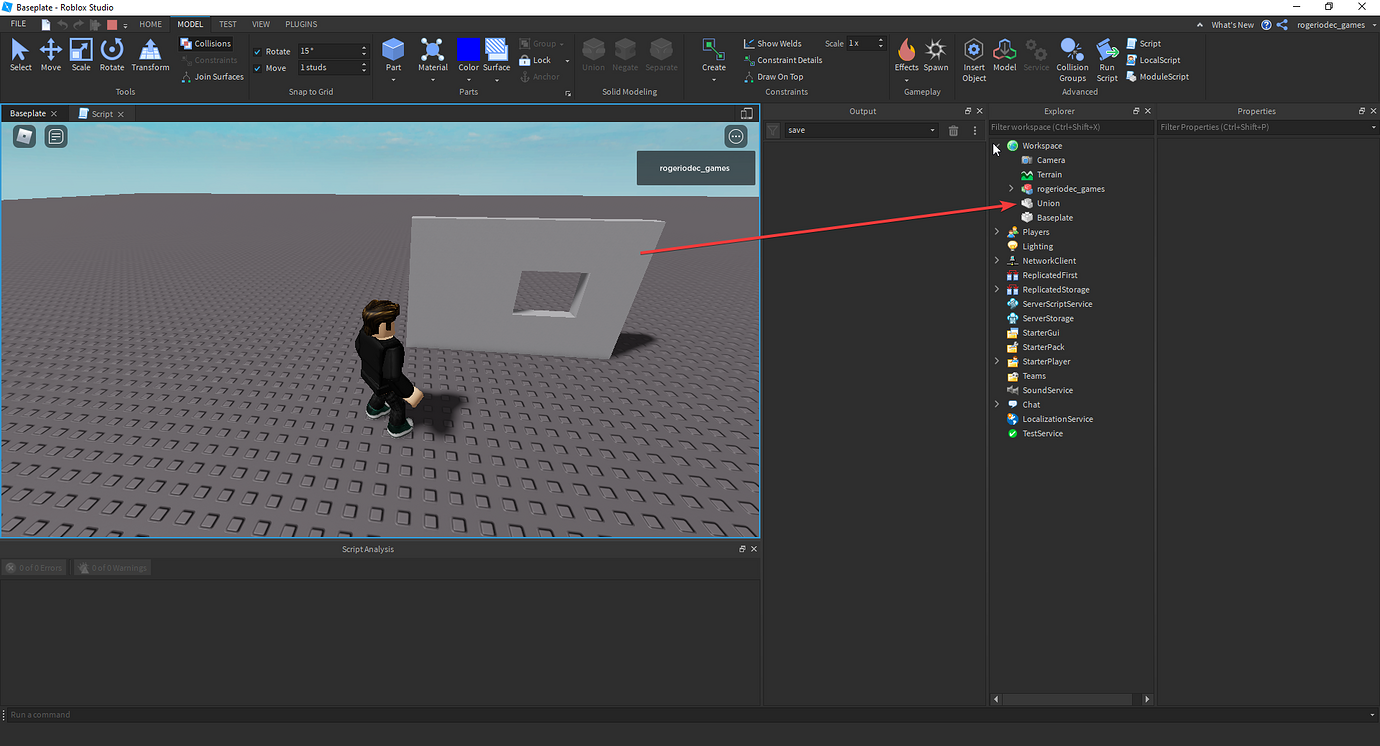Image resolution: width=1380 pixels, height=746 pixels.
Task: Open the Script editor tab
Action: [x=101, y=113]
